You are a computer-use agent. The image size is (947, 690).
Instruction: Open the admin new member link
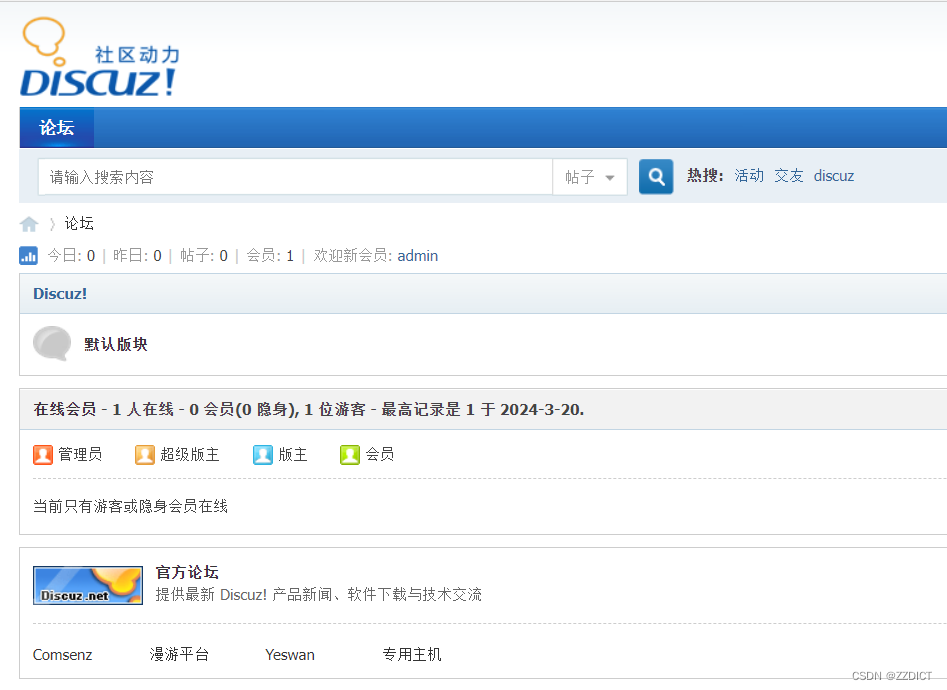[x=417, y=256]
